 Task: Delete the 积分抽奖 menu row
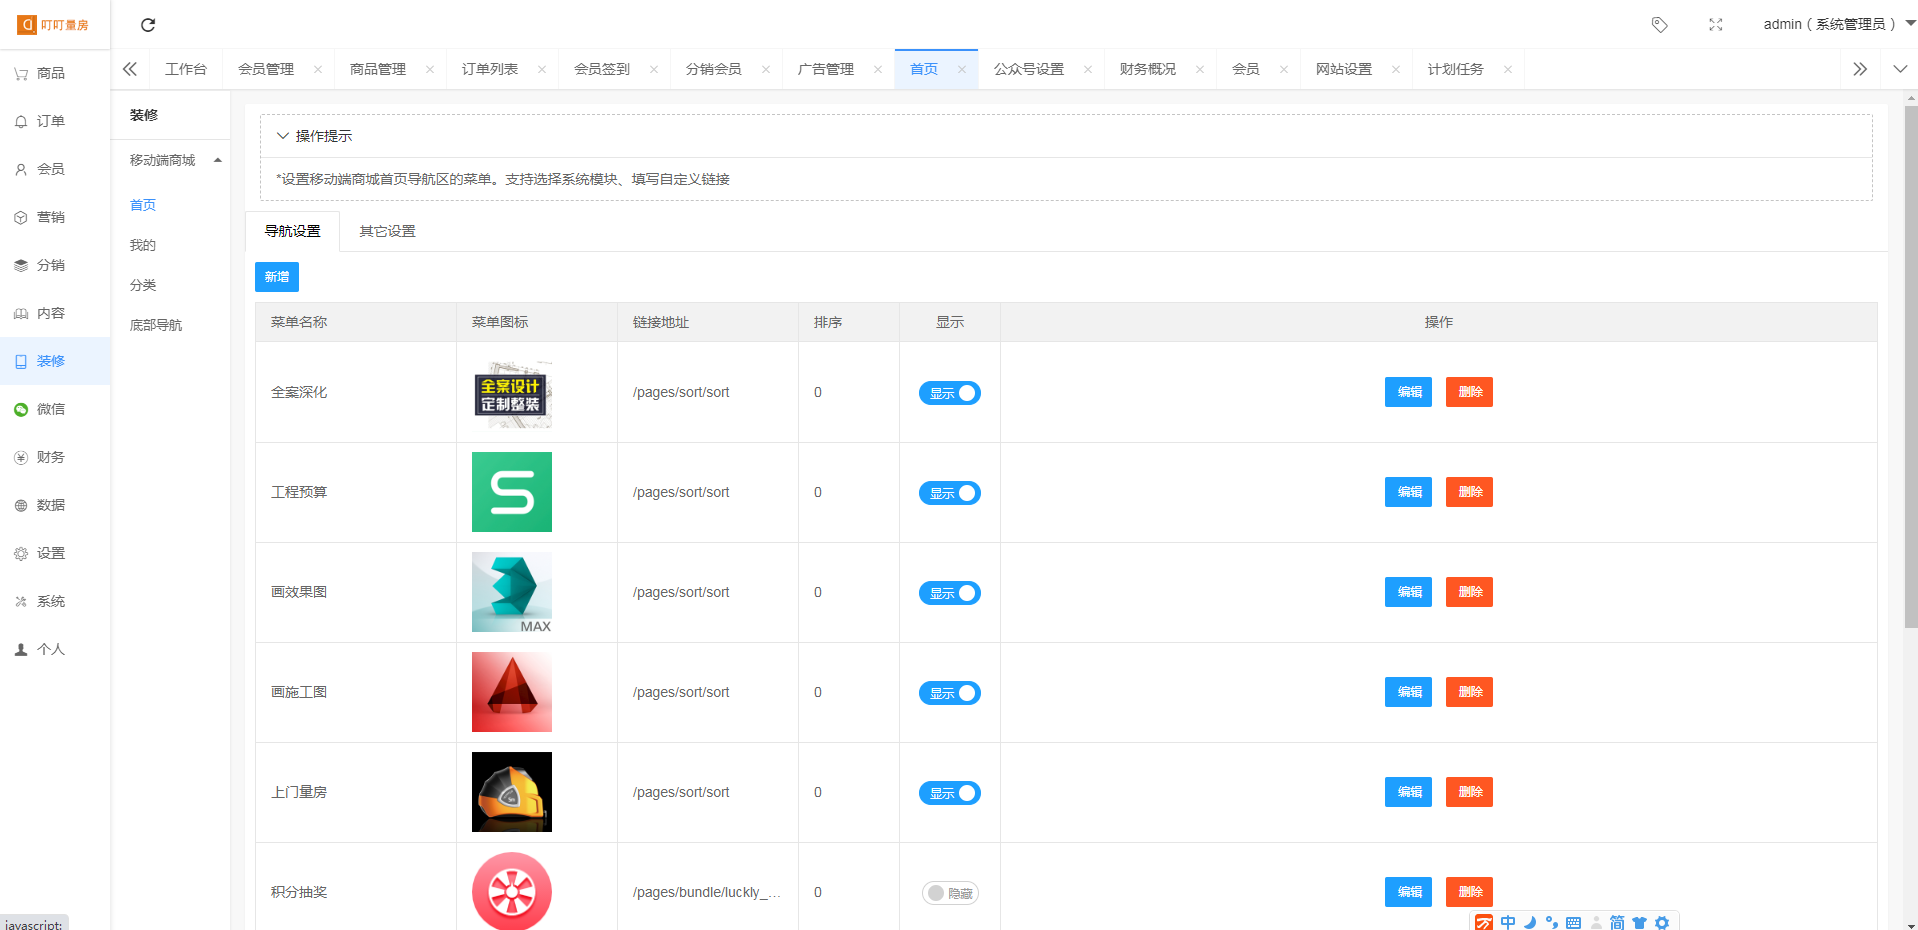click(x=1469, y=892)
